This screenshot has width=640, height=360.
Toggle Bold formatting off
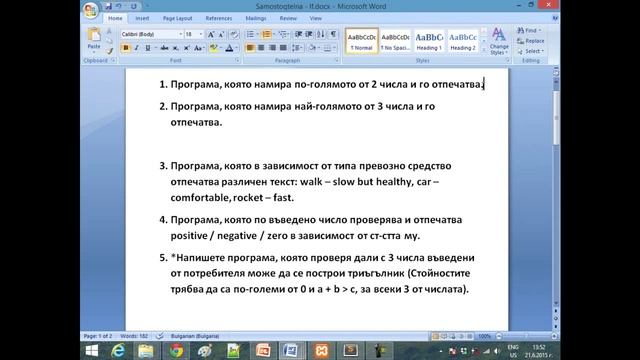pyautogui.click(x=126, y=48)
